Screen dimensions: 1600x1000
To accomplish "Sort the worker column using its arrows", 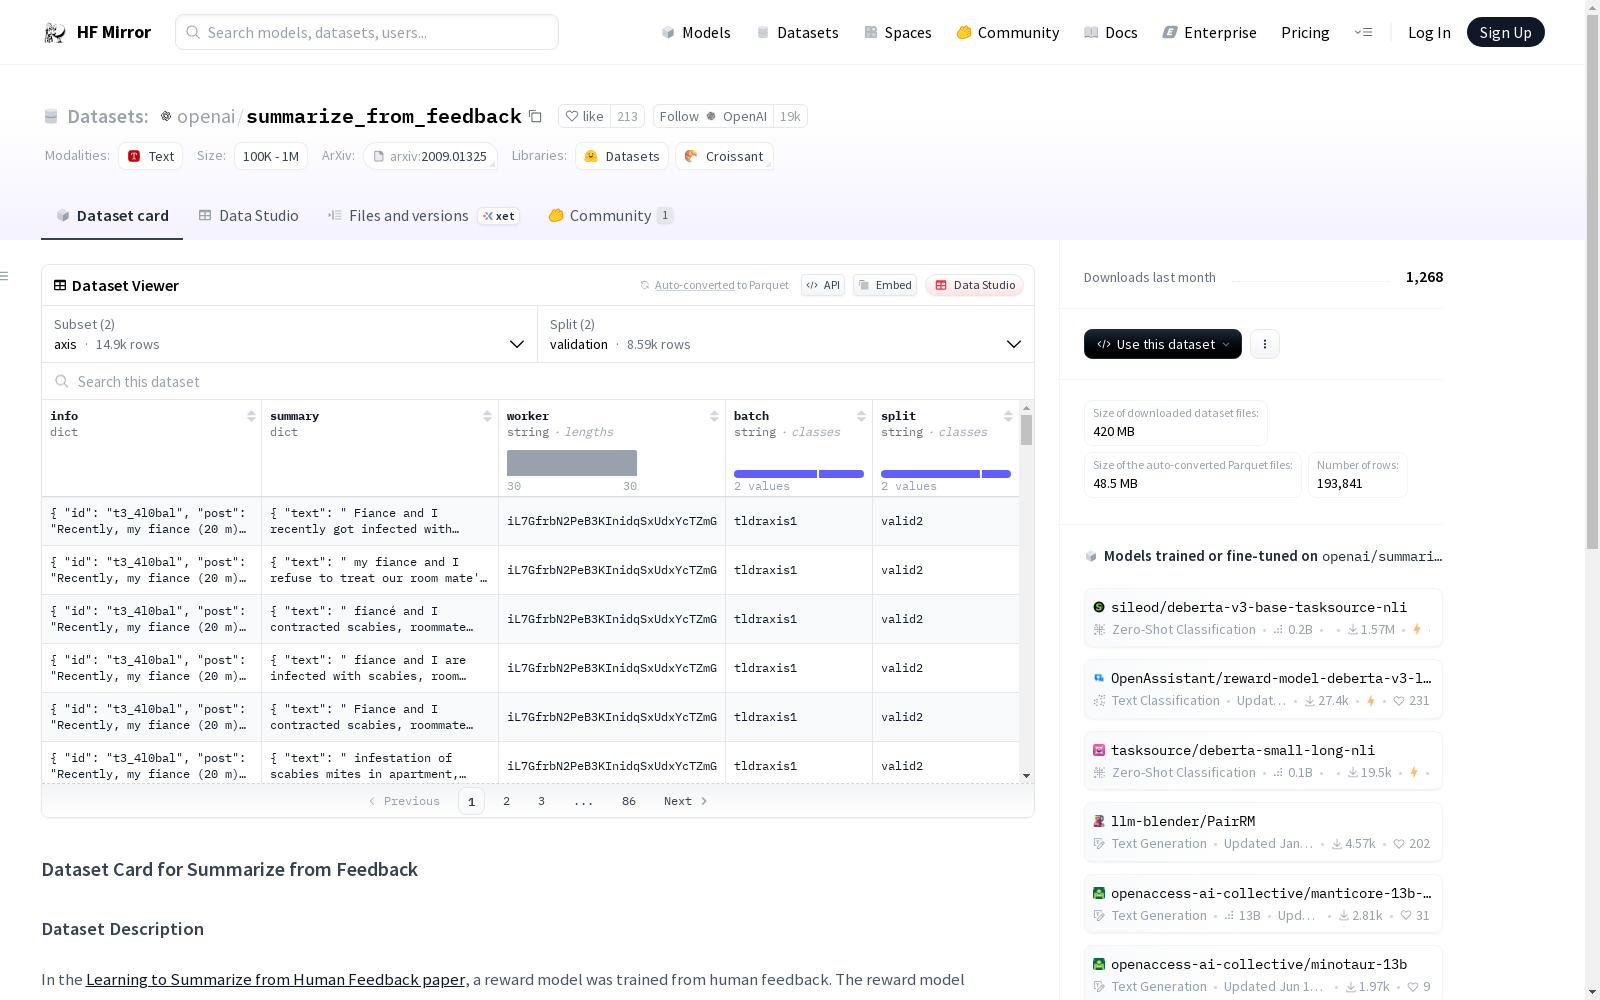I will click(x=714, y=416).
